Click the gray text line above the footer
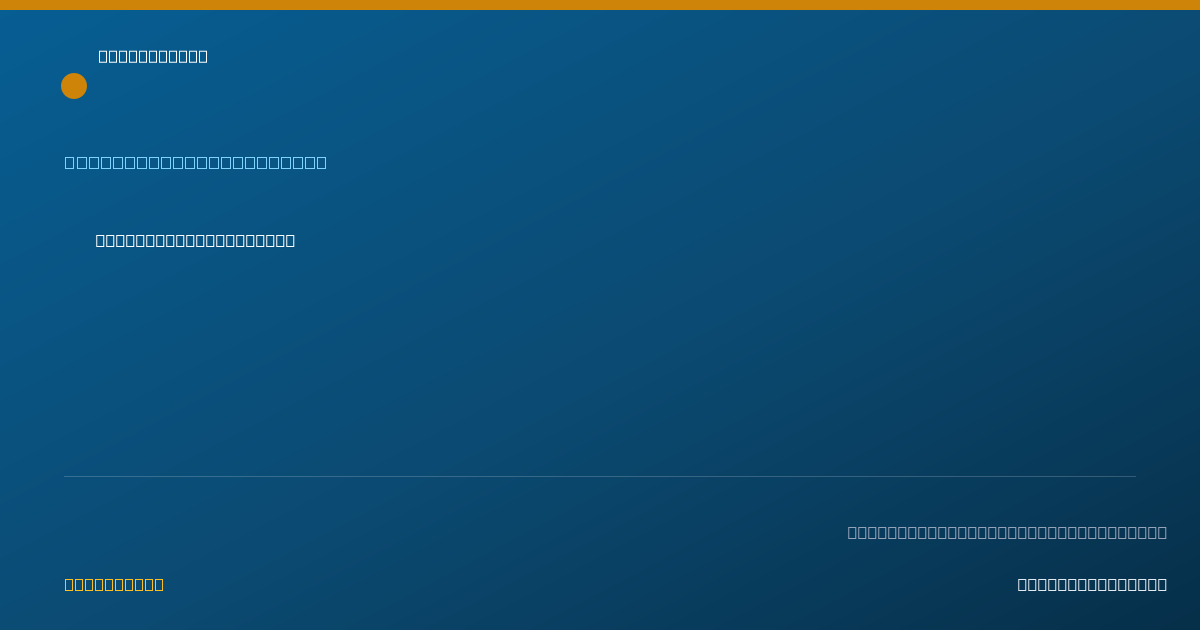This screenshot has height=630, width=1200. (1007, 532)
